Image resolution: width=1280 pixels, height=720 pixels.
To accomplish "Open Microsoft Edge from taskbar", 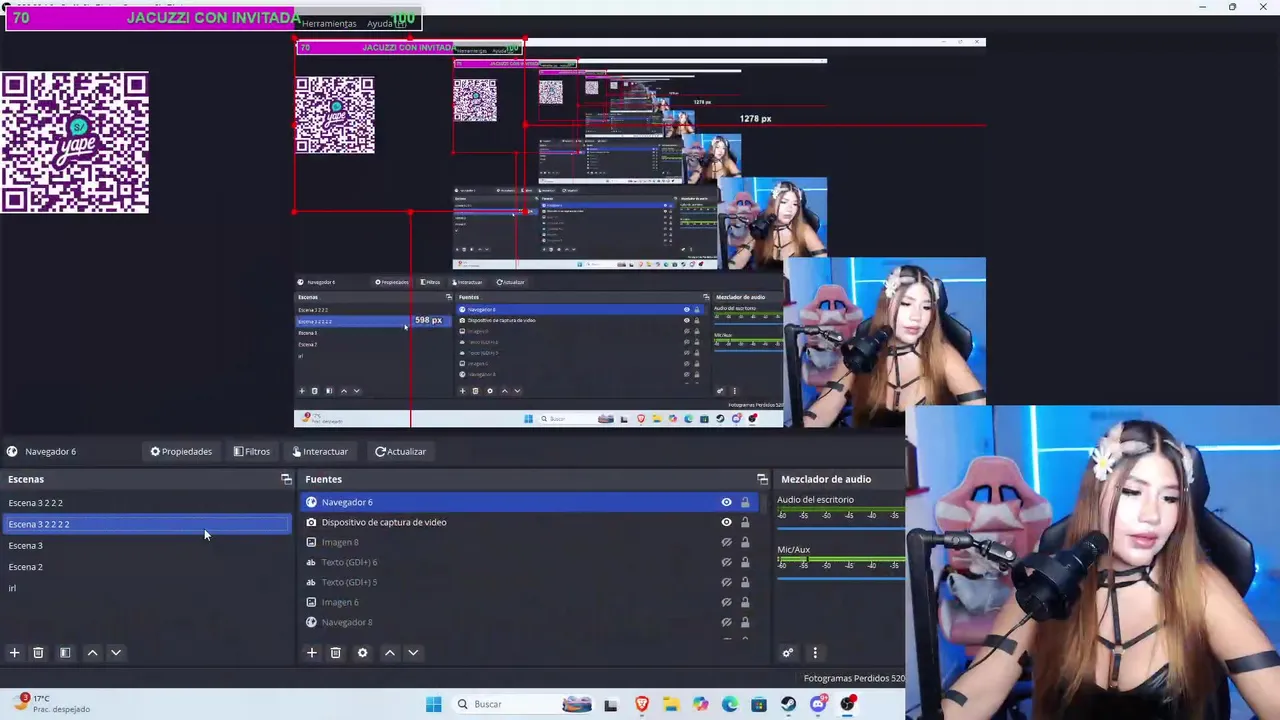I will point(730,704).
